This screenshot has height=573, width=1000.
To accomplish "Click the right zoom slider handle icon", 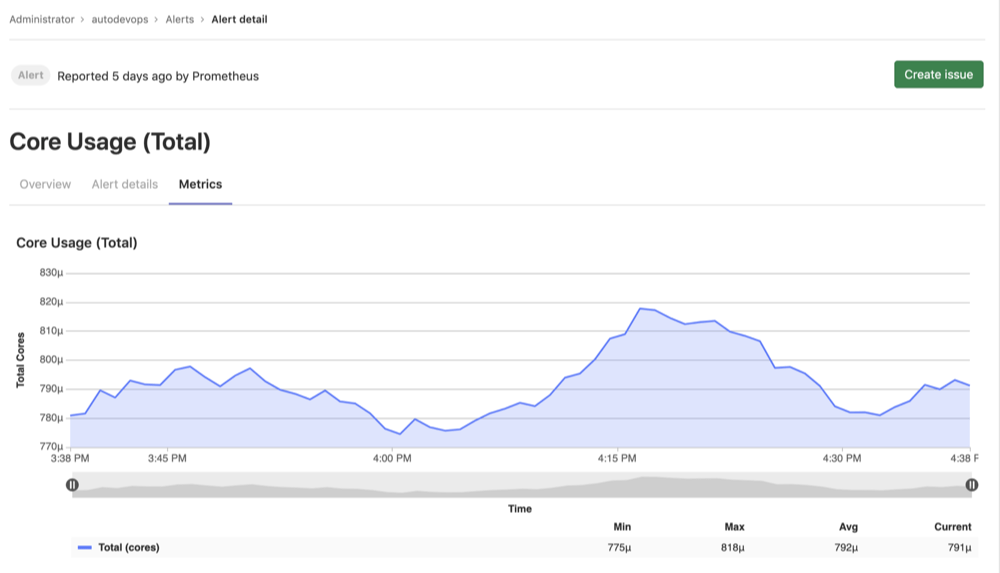I will tap(972, 485).
